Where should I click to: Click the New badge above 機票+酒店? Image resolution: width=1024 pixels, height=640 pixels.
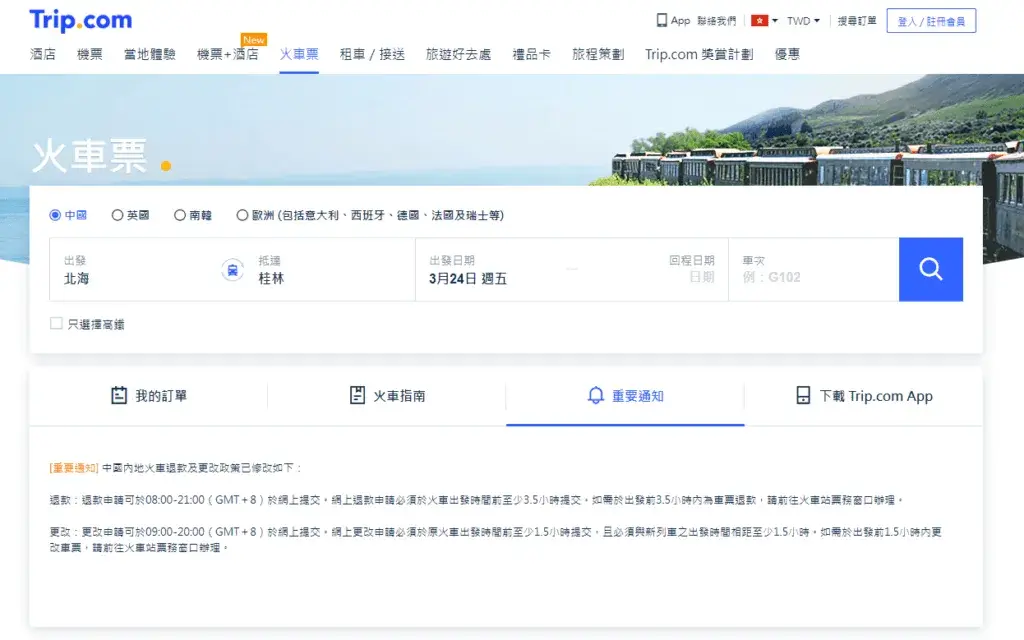click(x=254, y=40)
